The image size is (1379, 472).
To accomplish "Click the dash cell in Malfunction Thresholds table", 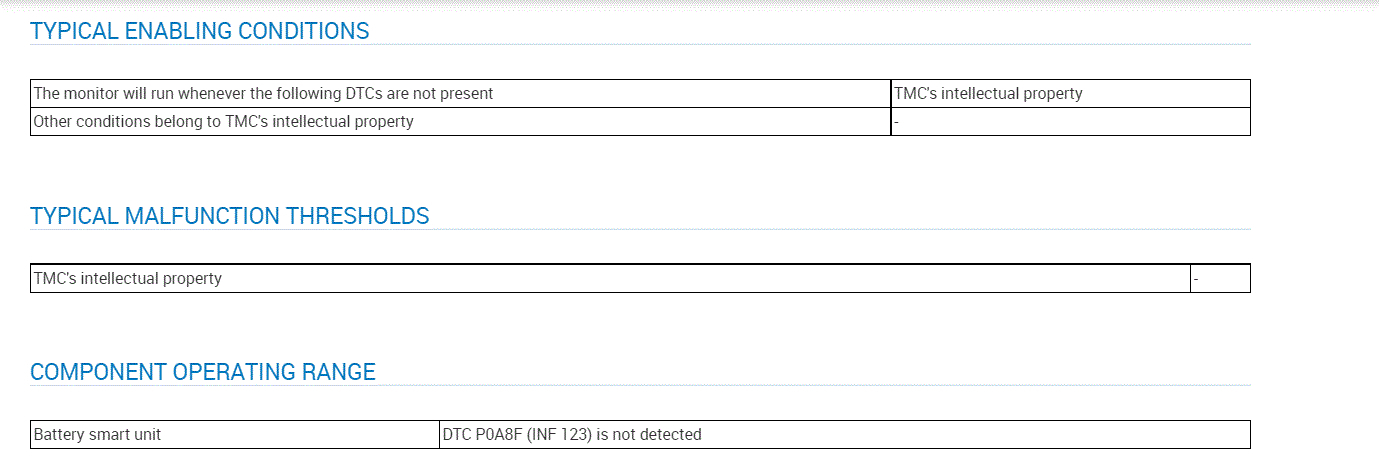I will click(1220, 278).
